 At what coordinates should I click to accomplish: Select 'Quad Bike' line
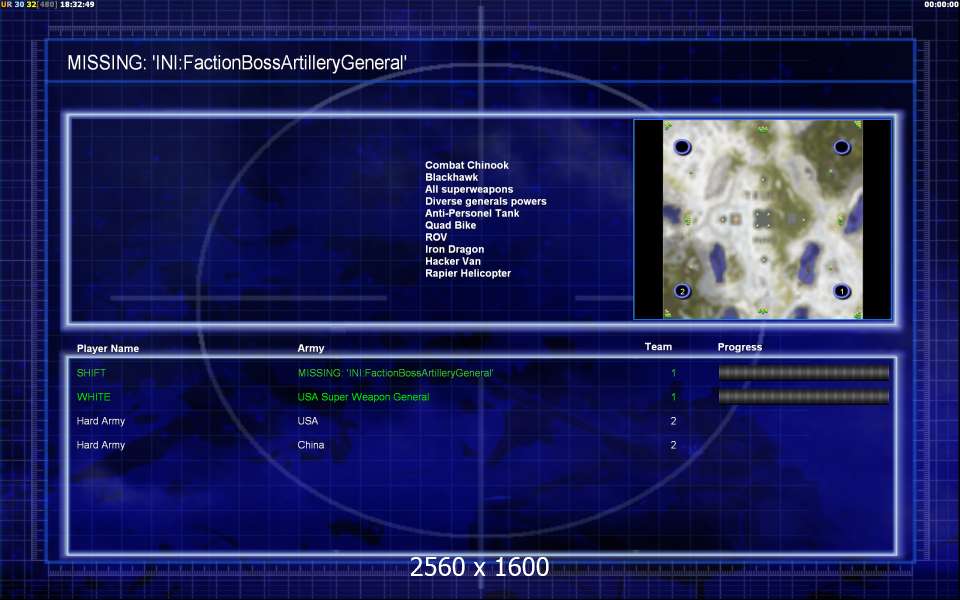click(450, 225)
